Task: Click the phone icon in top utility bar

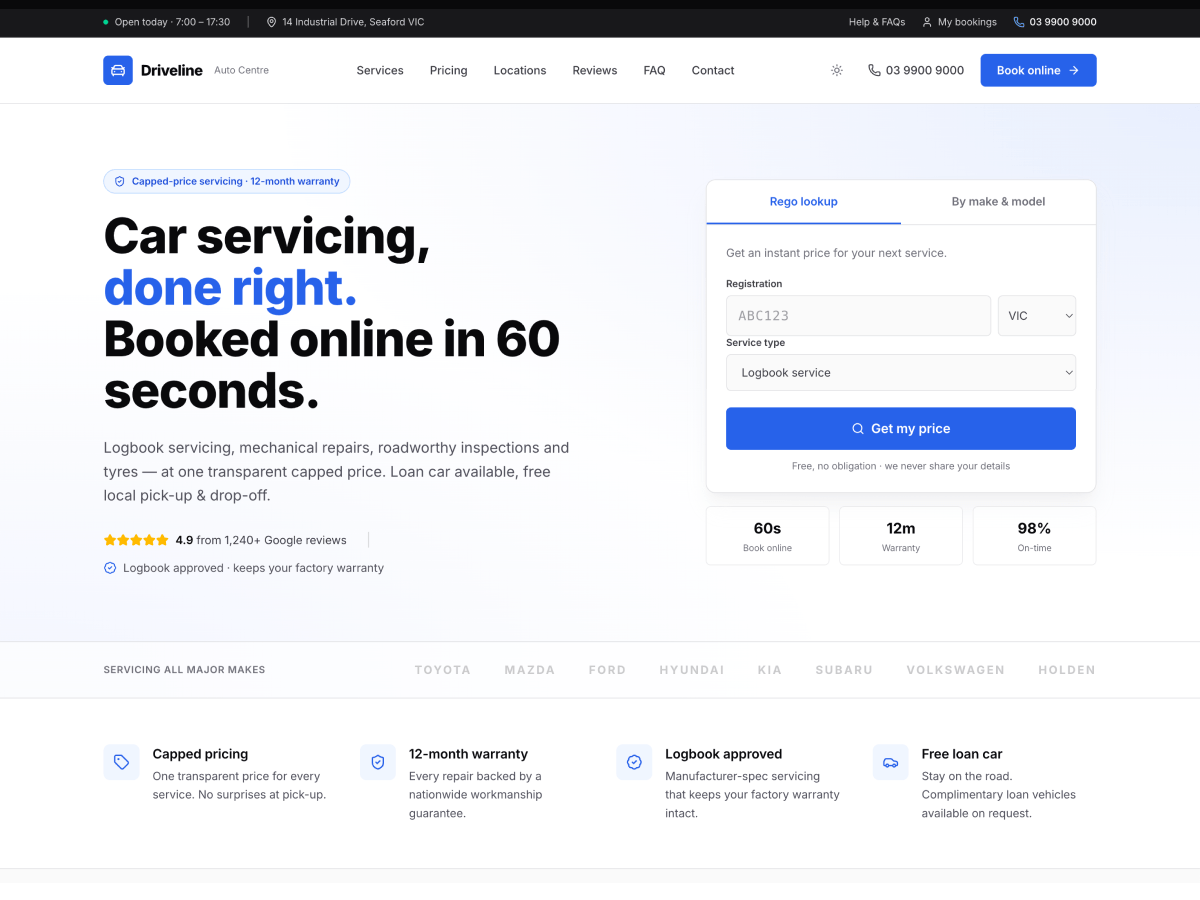Action: tap(1019, 22)
